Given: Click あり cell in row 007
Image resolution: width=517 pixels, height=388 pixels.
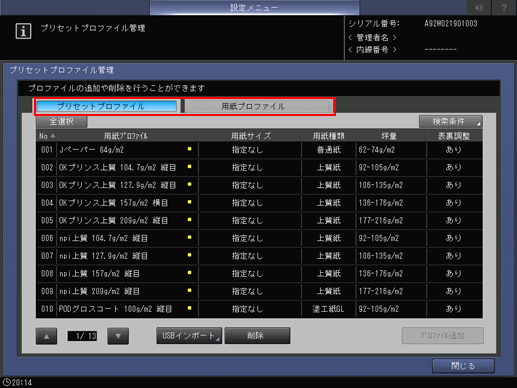Looking at the screenshot, I should pos(454,256).
